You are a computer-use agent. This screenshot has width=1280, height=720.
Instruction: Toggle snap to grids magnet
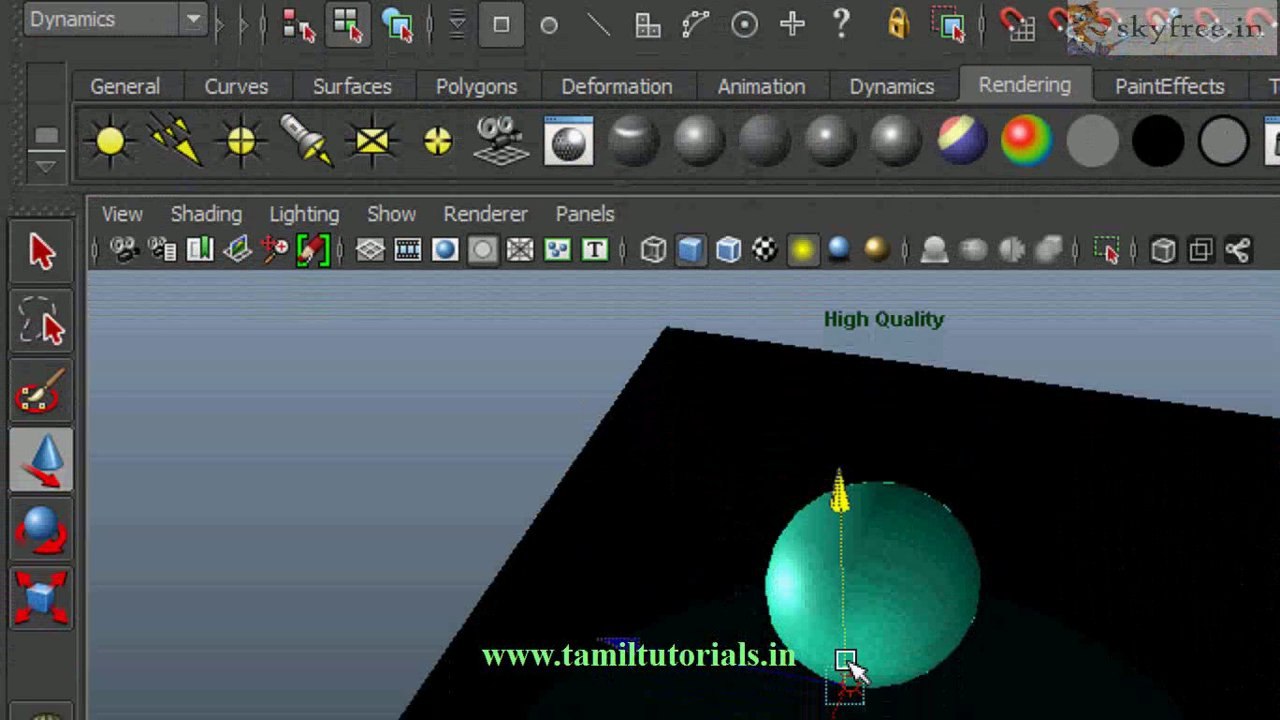coord(1017,25)
